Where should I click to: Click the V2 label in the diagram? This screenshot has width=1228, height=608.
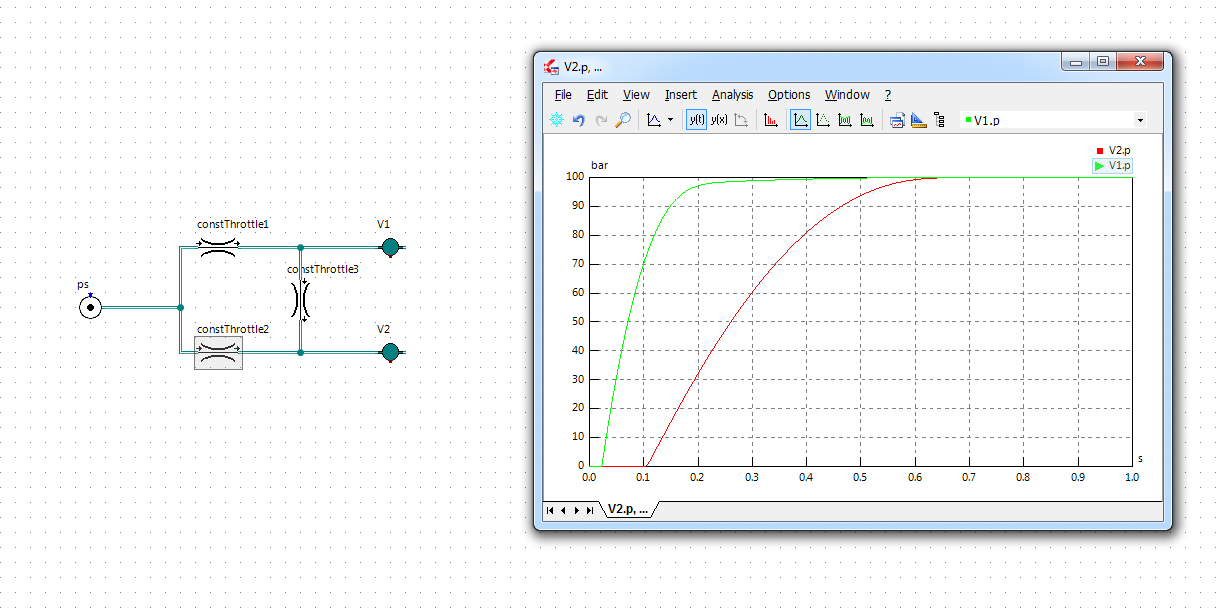point(384,329)
